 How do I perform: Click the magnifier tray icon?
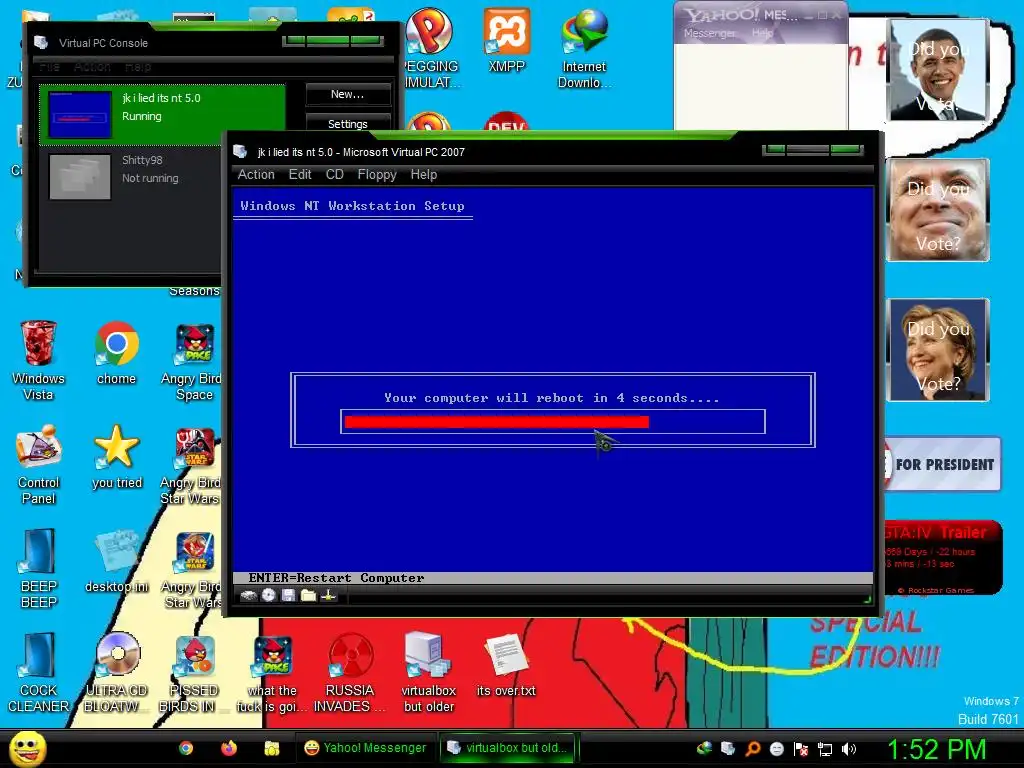tap(752, 748)
